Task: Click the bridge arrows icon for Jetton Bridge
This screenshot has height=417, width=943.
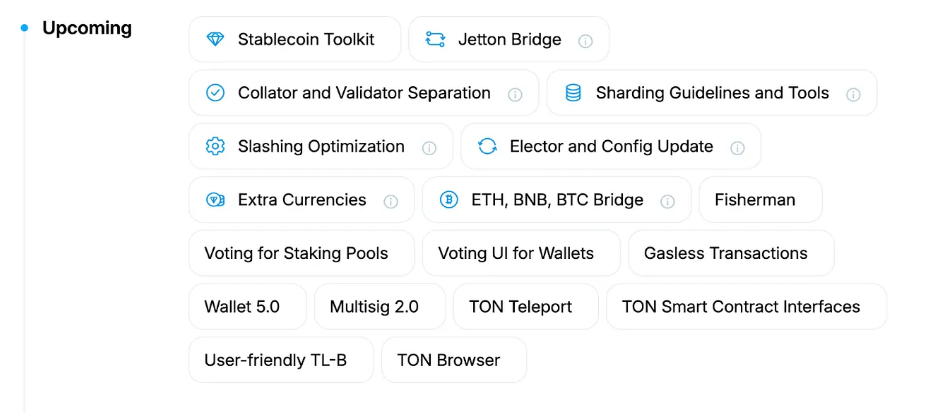Action: click(435, 40)
